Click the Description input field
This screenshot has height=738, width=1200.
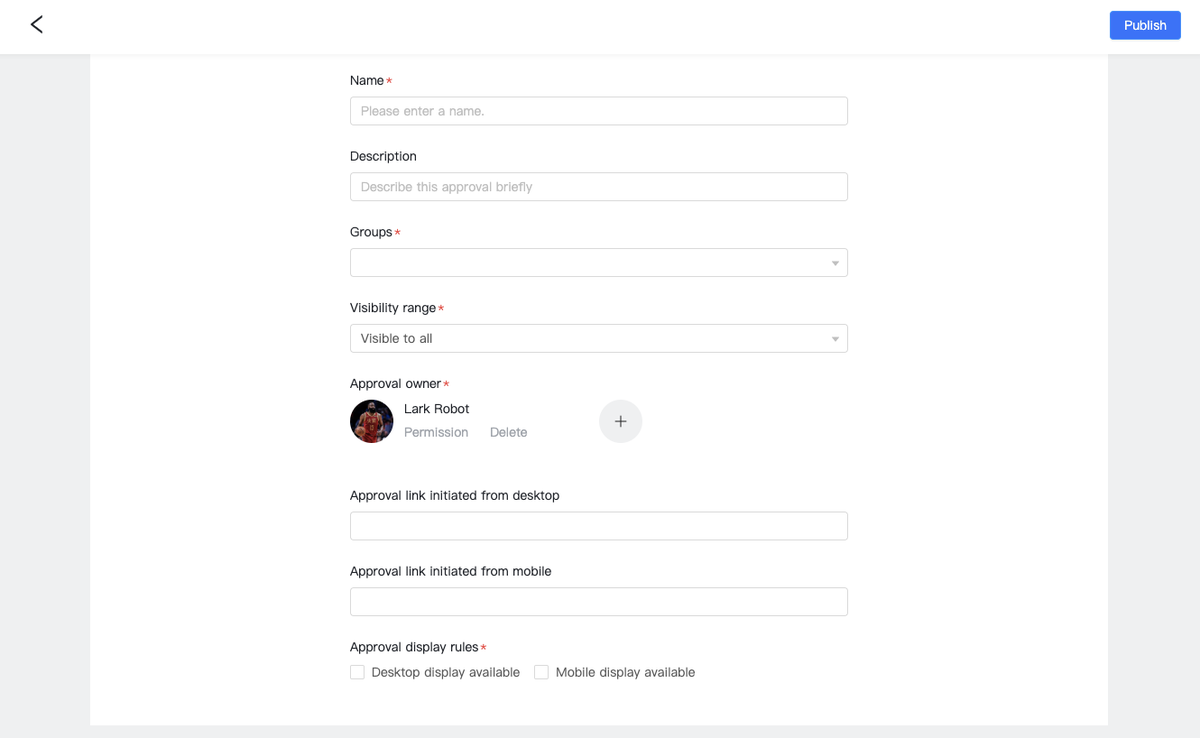pyautogui.click(x=598, y=186)
